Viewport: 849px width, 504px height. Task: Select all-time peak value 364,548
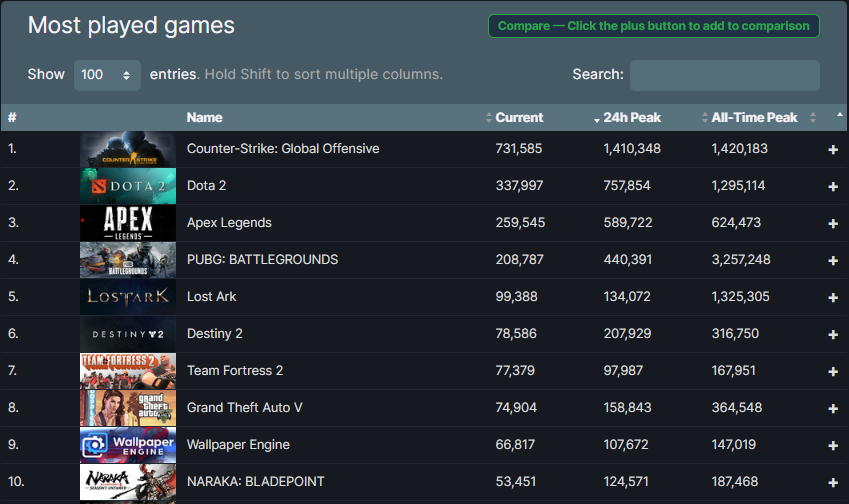[x=736, y=408]
